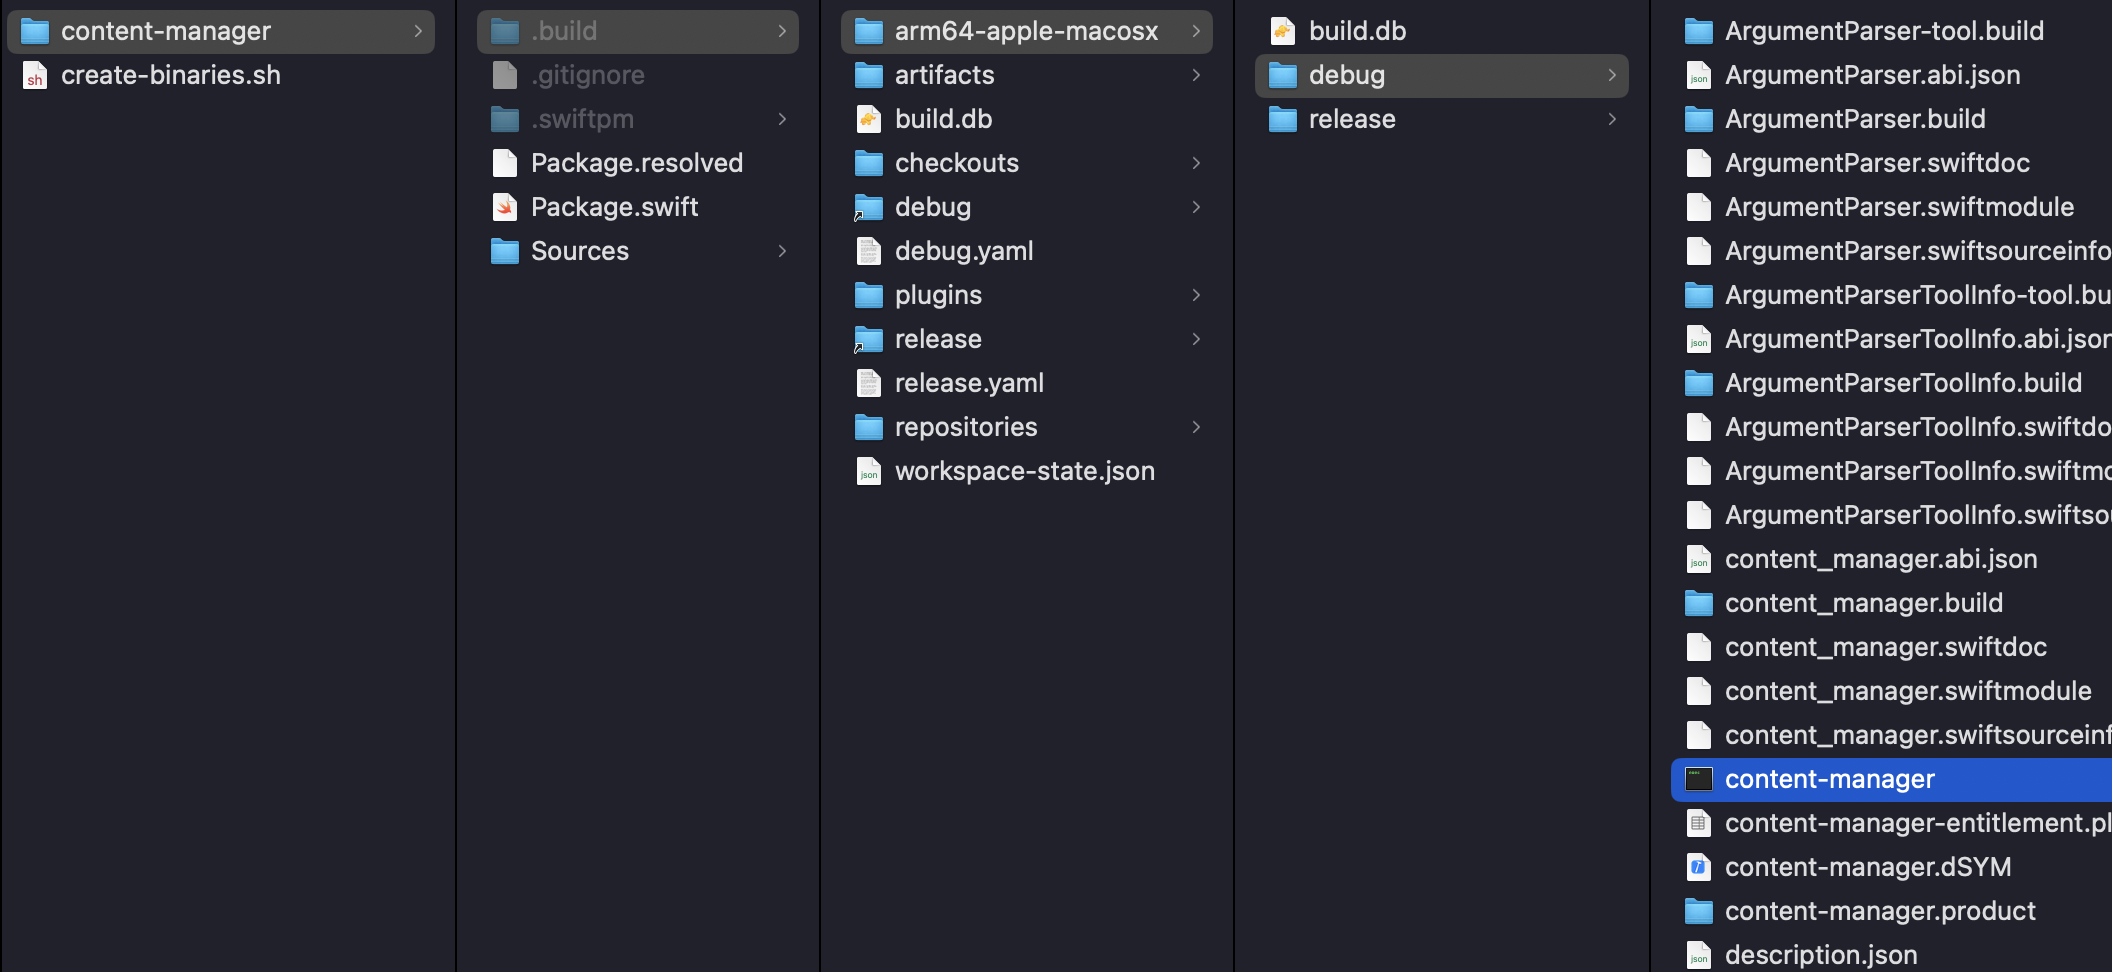Click the ArgumentParser.abi.json file icon
This screenshot has width=2112, height=972.
[1698, 76]
